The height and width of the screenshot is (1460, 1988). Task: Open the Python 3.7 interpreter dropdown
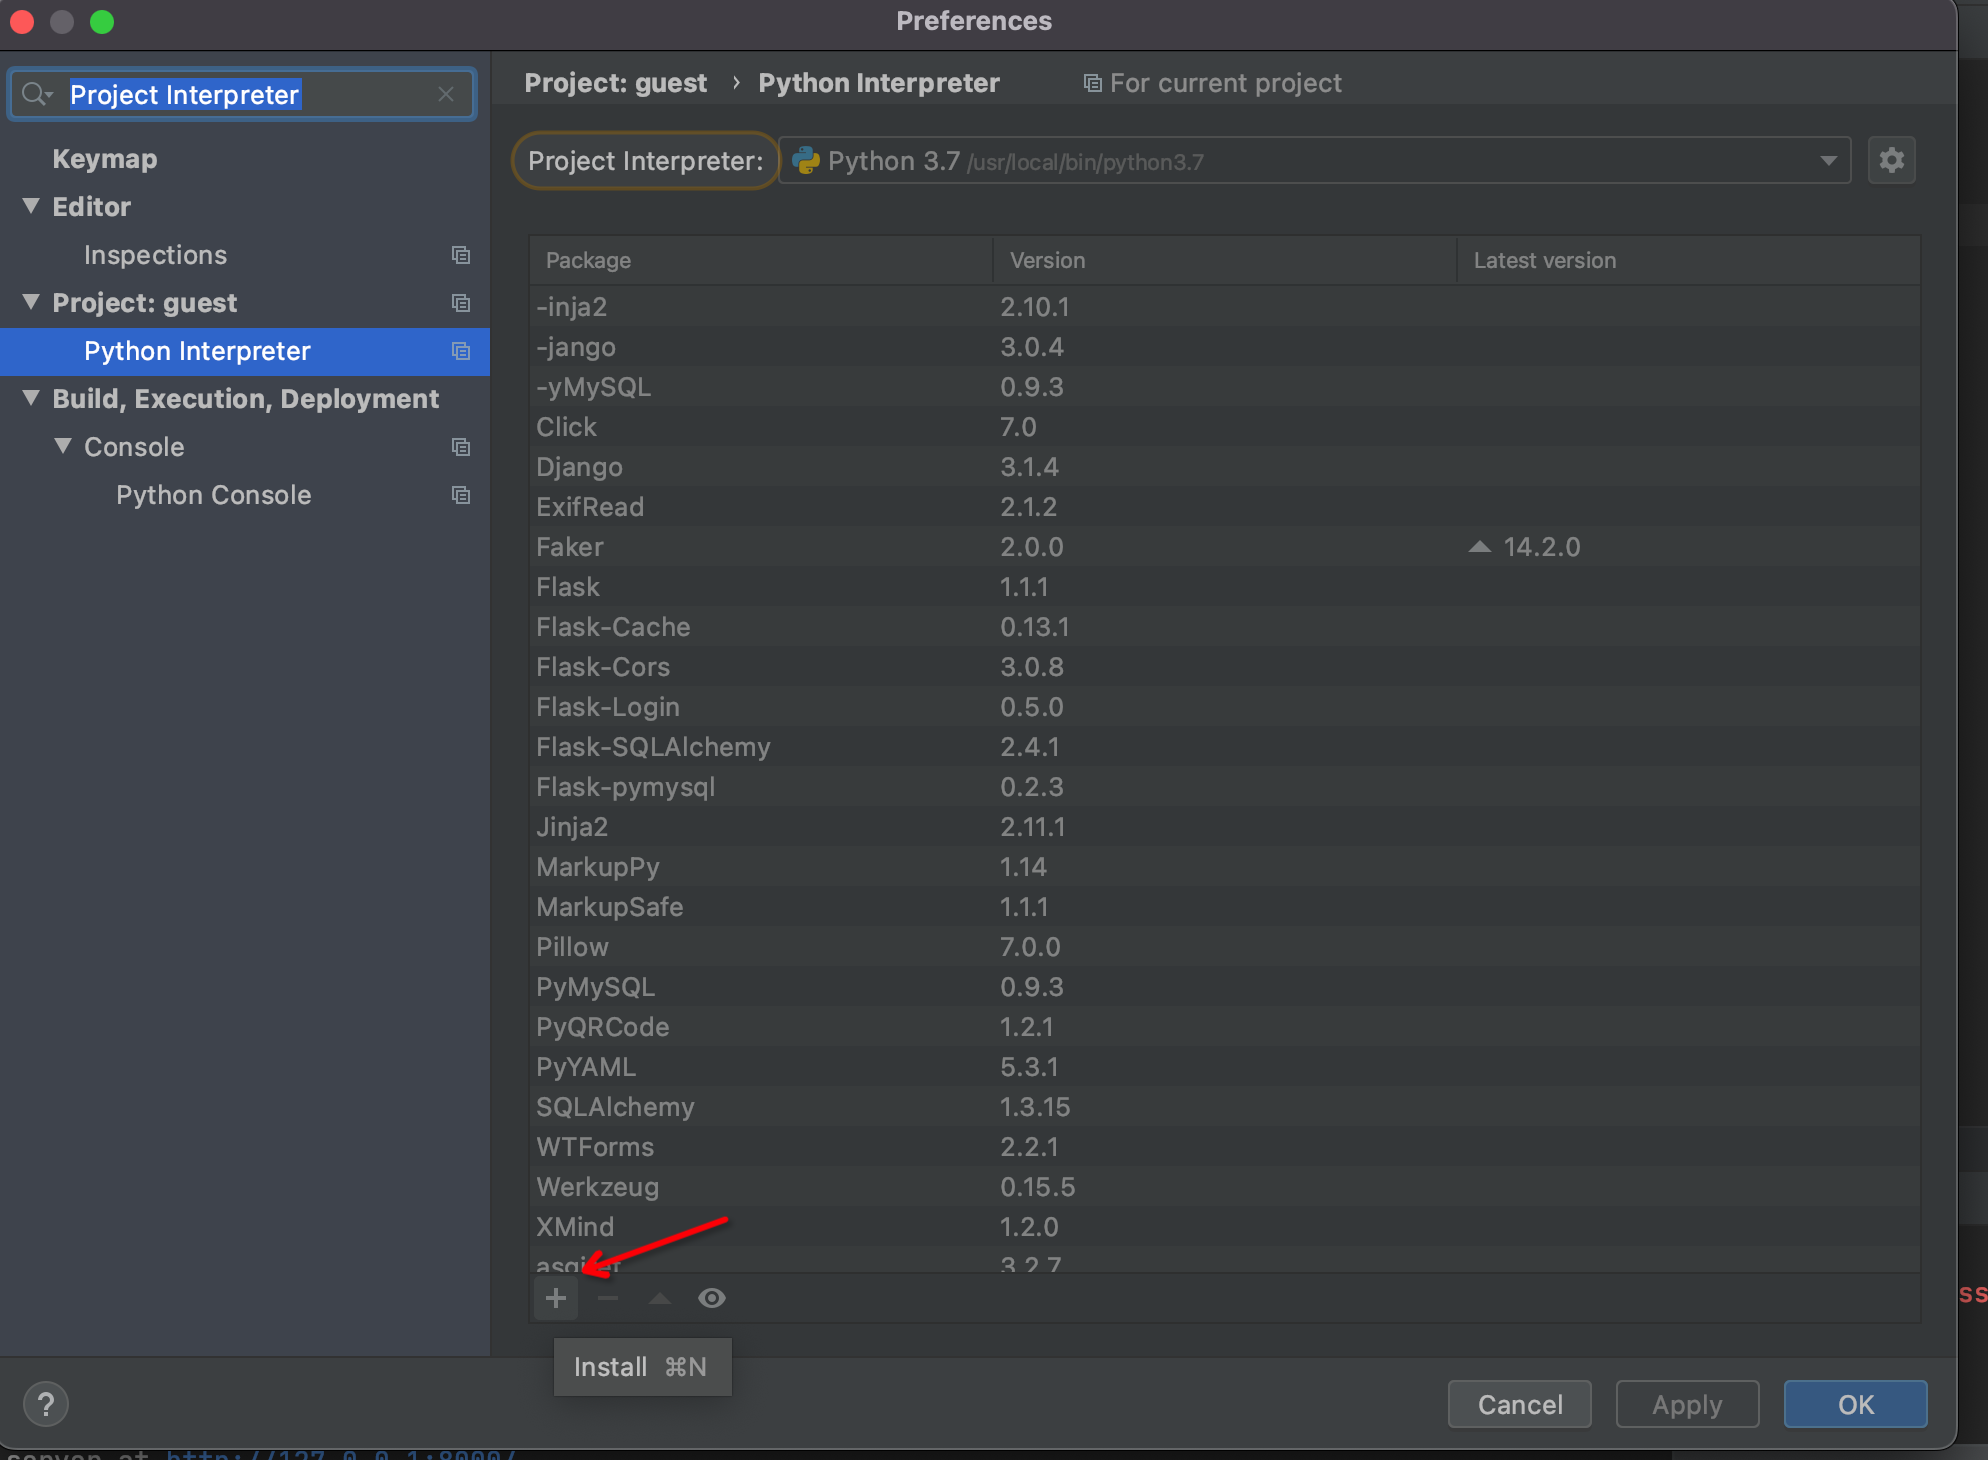(x=1828, y=161)
